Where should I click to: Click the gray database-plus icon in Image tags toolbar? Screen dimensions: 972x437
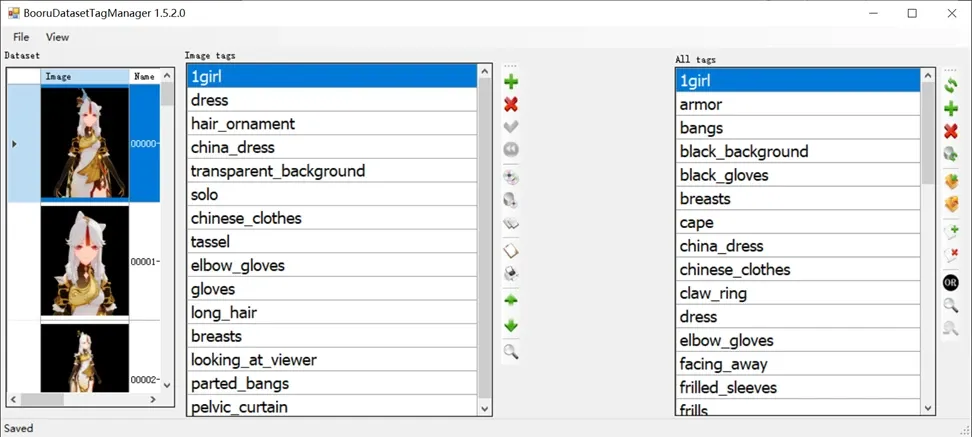click(511, 200)
